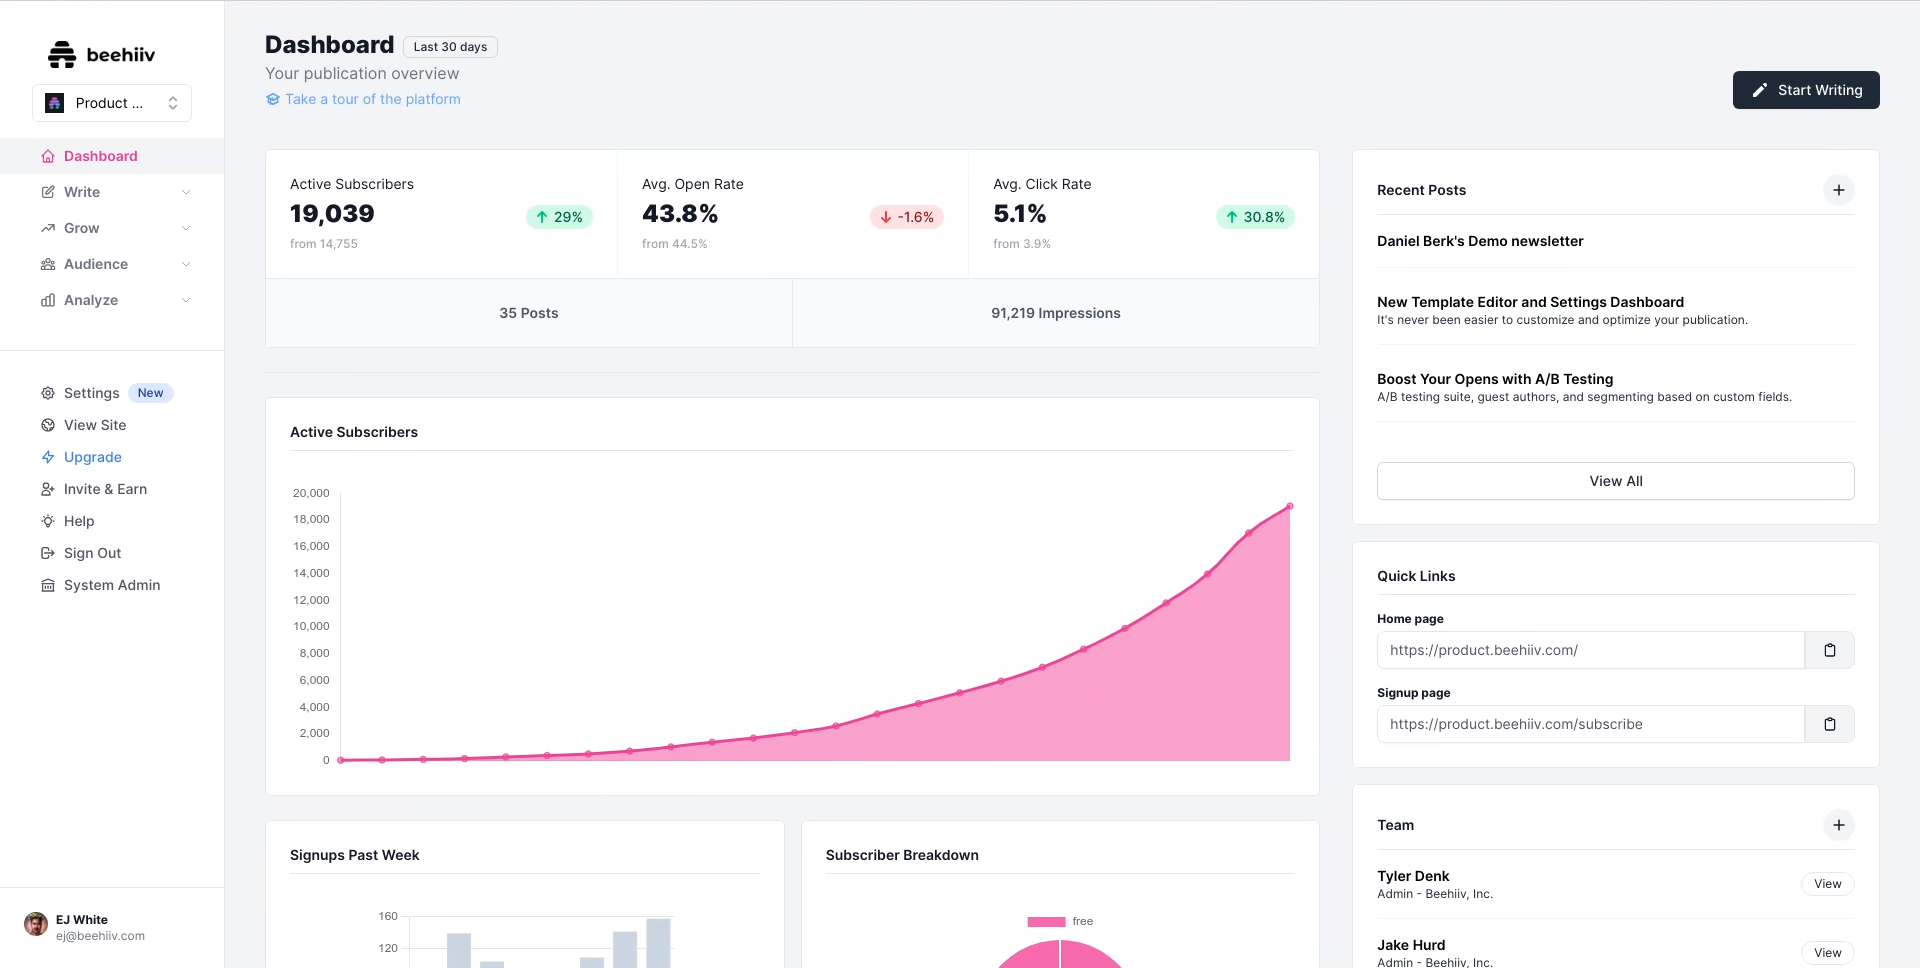This screenshot has height=968, width=1920.
Task: Open Daniel Berk's Demo newsletter post
Action: click(1480, 241)
